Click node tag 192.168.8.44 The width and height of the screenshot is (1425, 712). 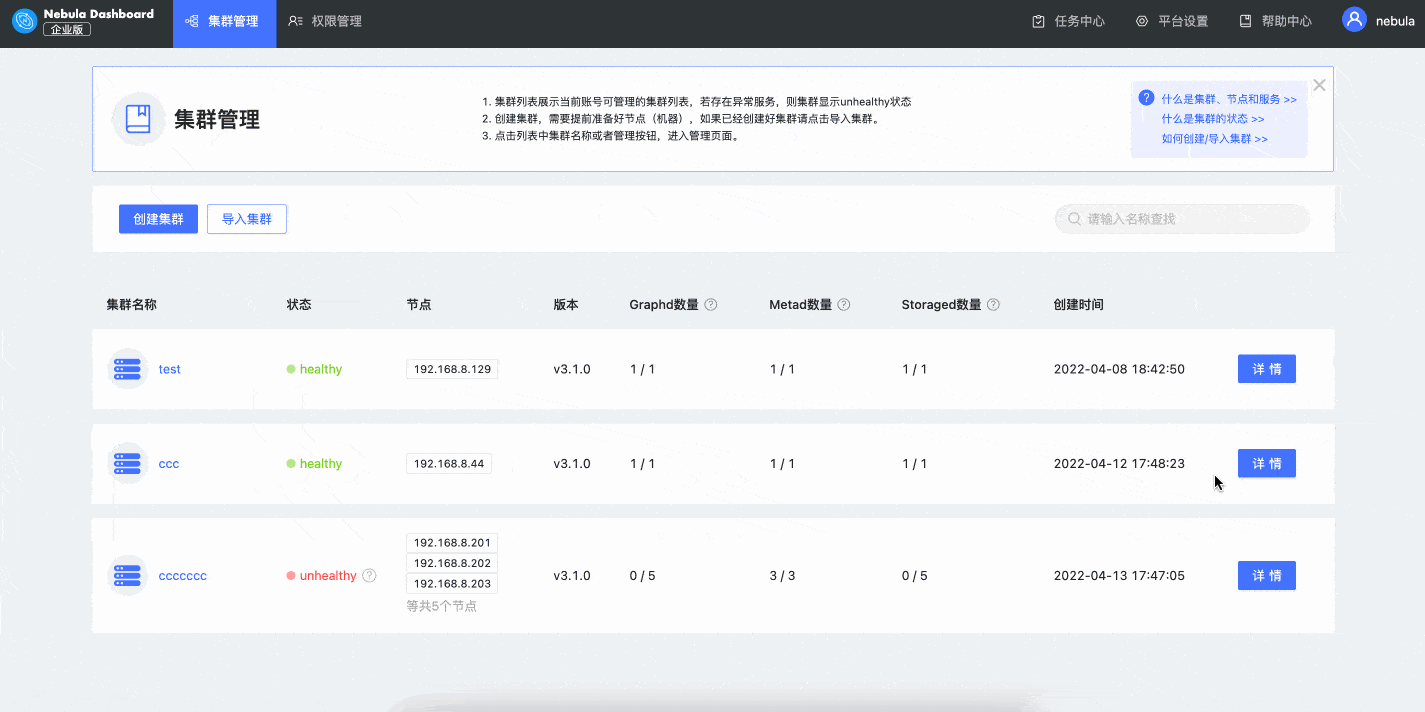(449, 464)
